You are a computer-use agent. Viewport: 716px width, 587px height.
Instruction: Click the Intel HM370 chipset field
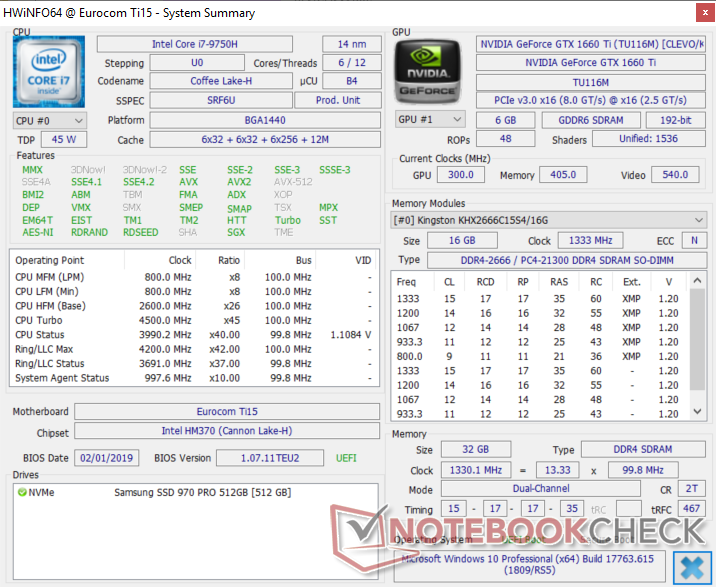click(x=227, y=431)
